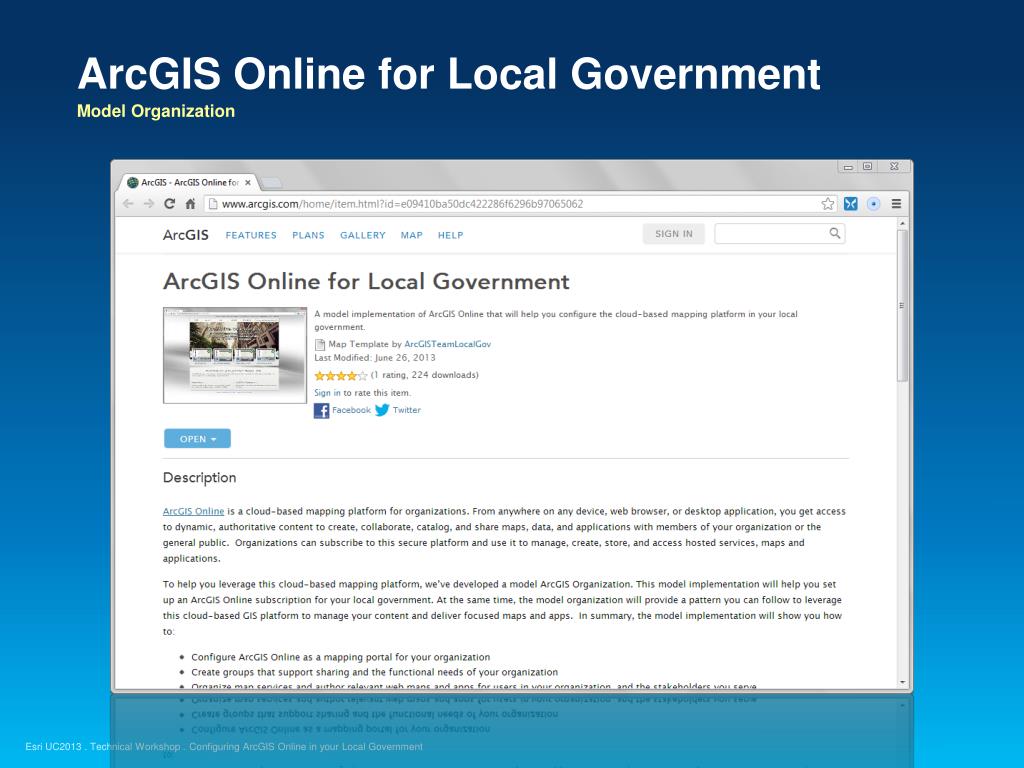Click the browser address bar URL
Image resolution: width=1024 pixels, height=768 pixels.
click(402, 204)
